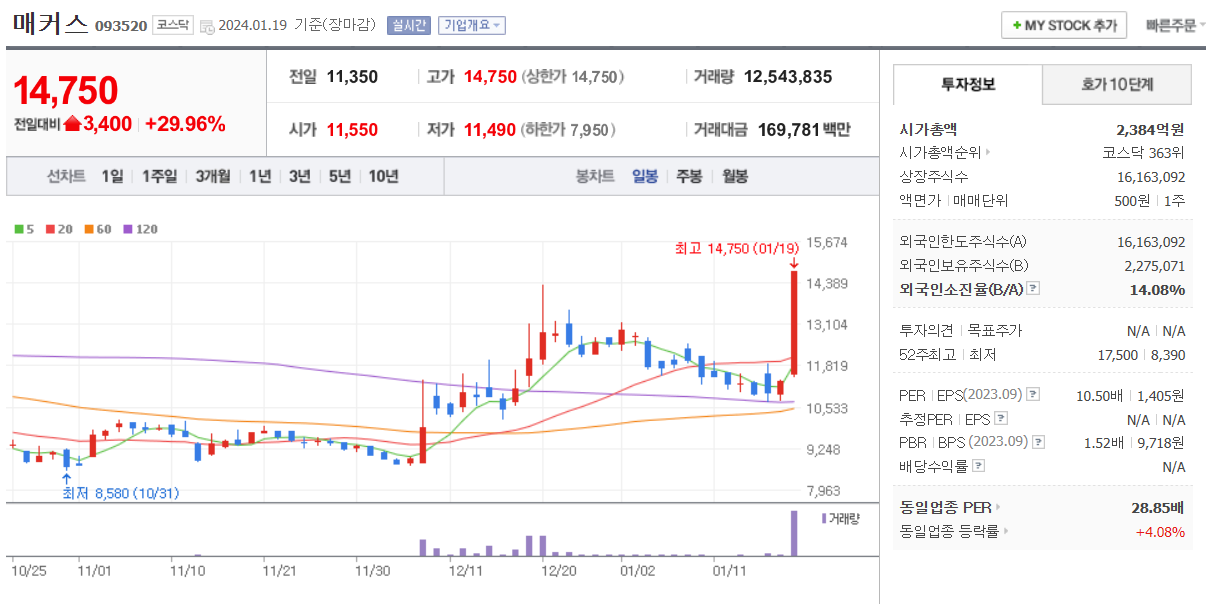This screenshot has width=1219, height=604.
Task: Click the 최고 14,750 (01/19) chart label
Action: click(x=738, y=248)
